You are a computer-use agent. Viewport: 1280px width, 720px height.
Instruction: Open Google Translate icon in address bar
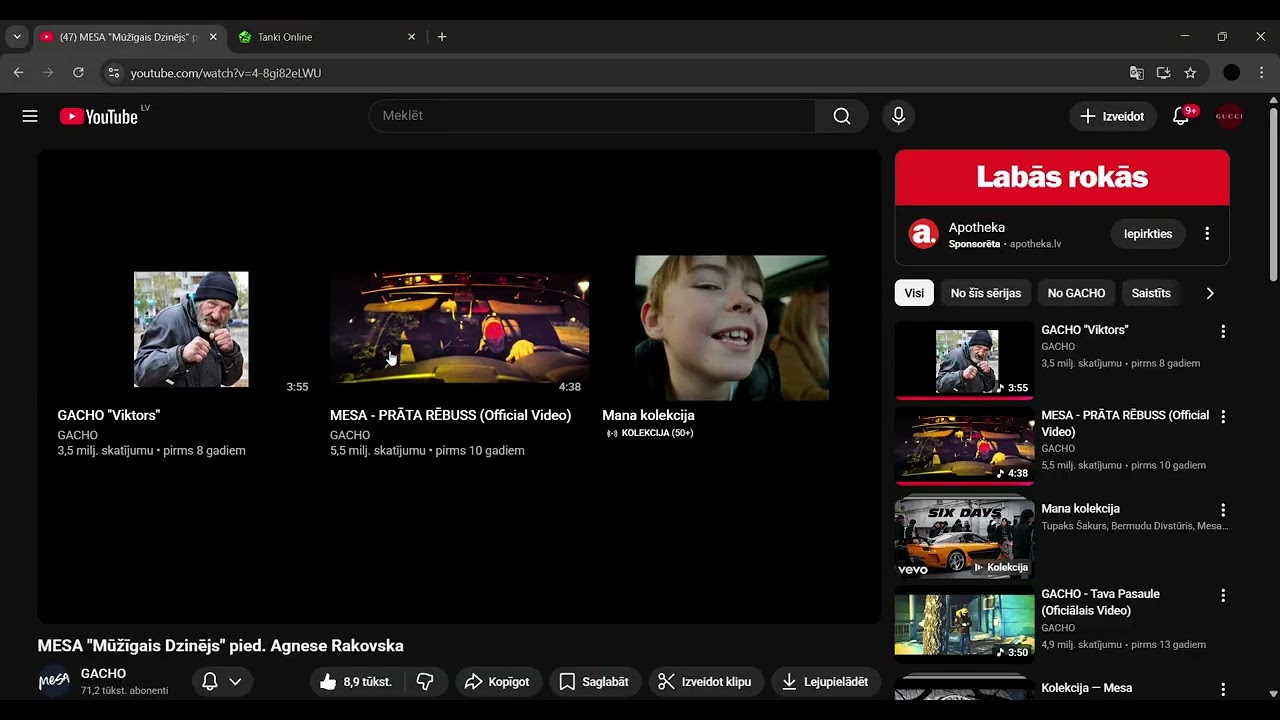(x=1137, y=73)
